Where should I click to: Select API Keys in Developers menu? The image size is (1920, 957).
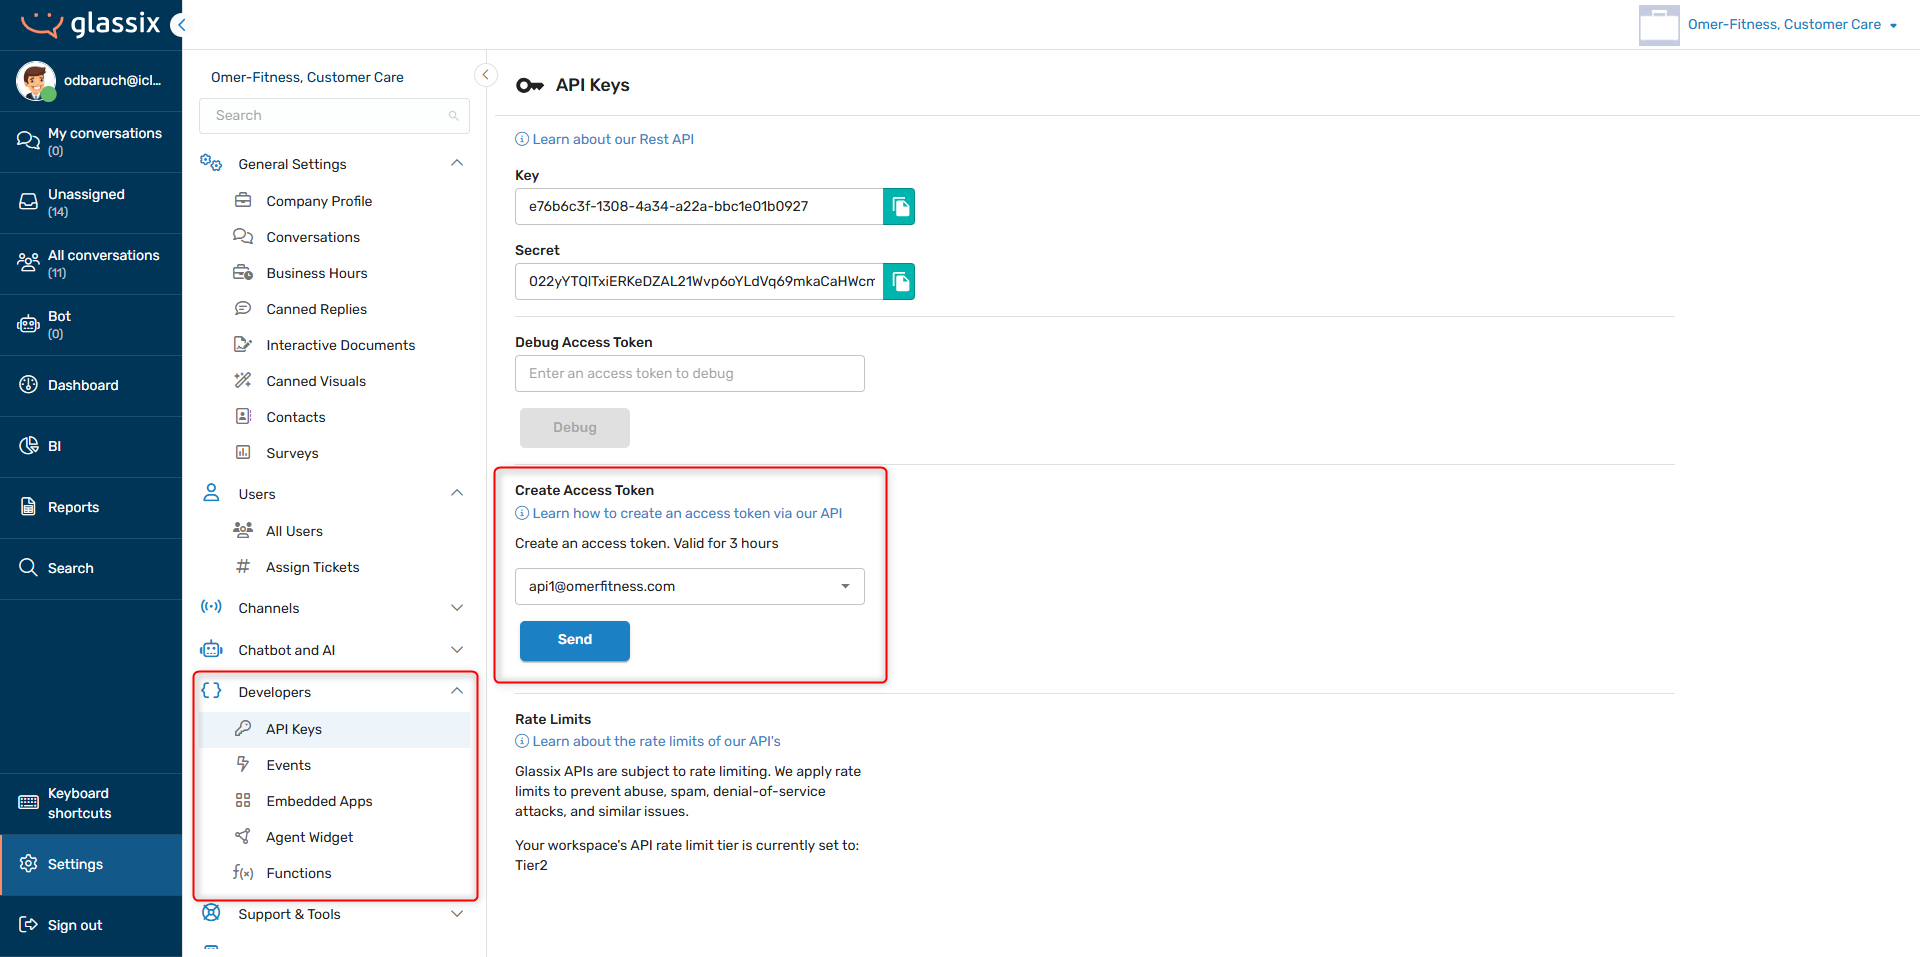(x=334, y=729)
